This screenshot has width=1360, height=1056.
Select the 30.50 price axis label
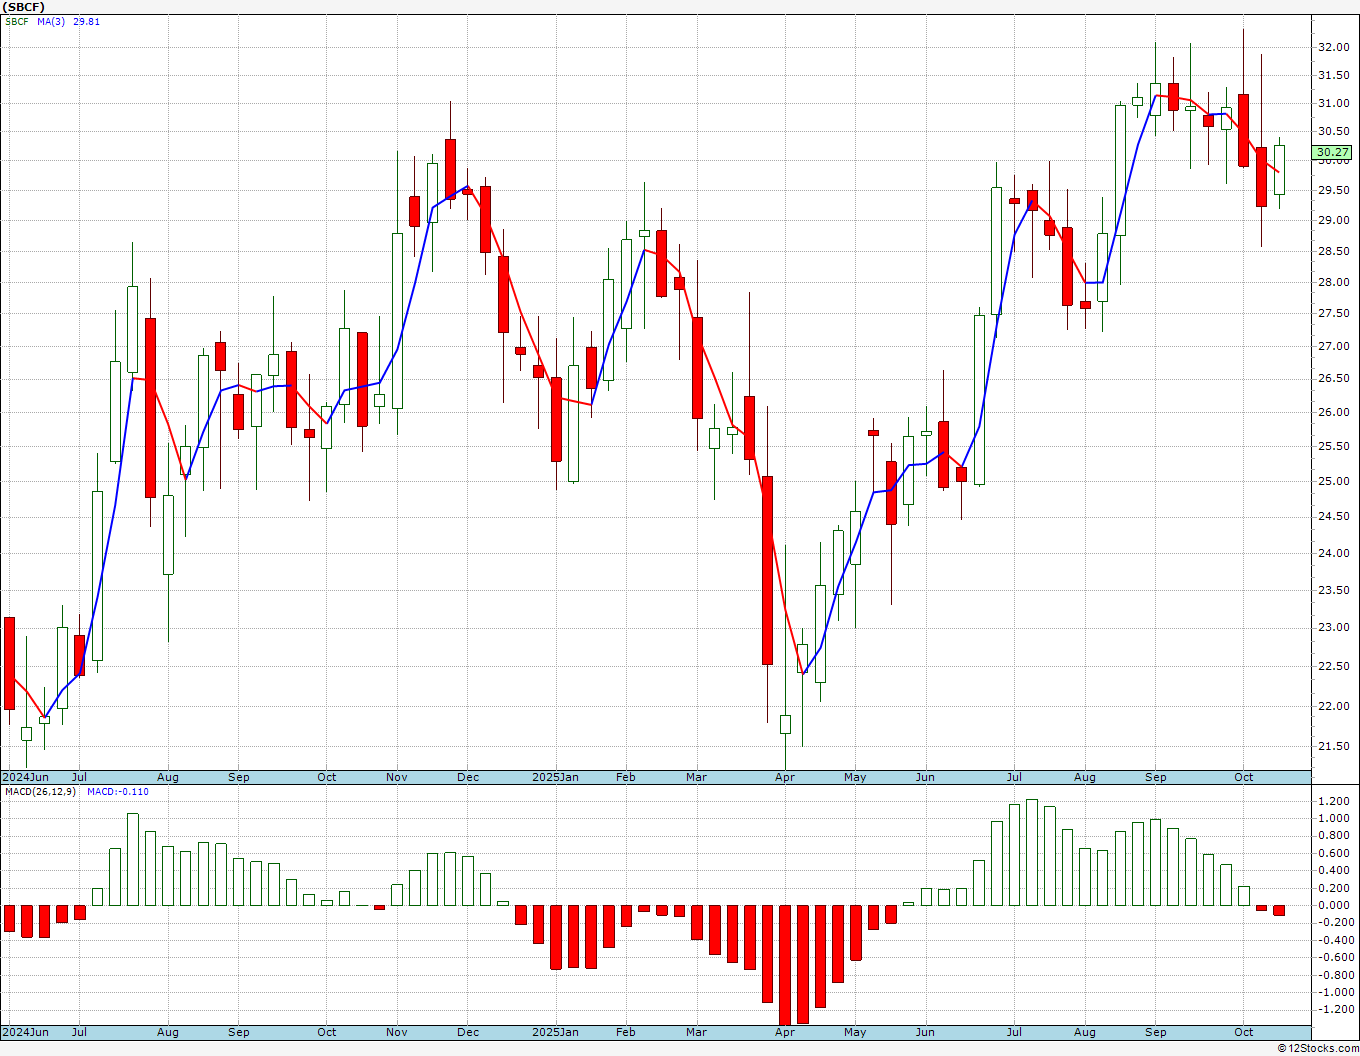[x=1333, y=131]
